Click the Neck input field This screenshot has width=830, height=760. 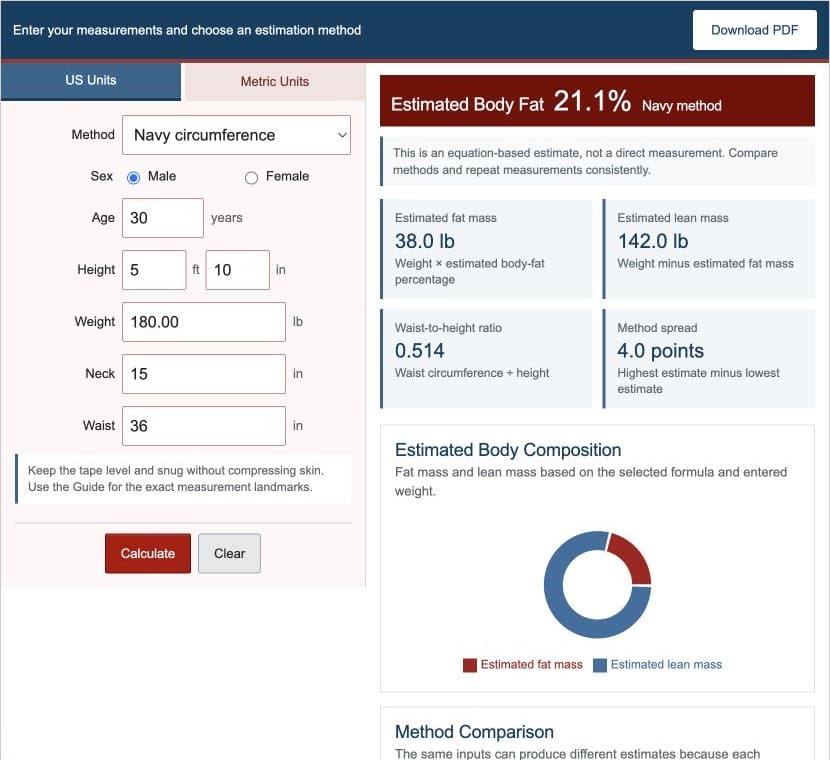coord(204,374)
